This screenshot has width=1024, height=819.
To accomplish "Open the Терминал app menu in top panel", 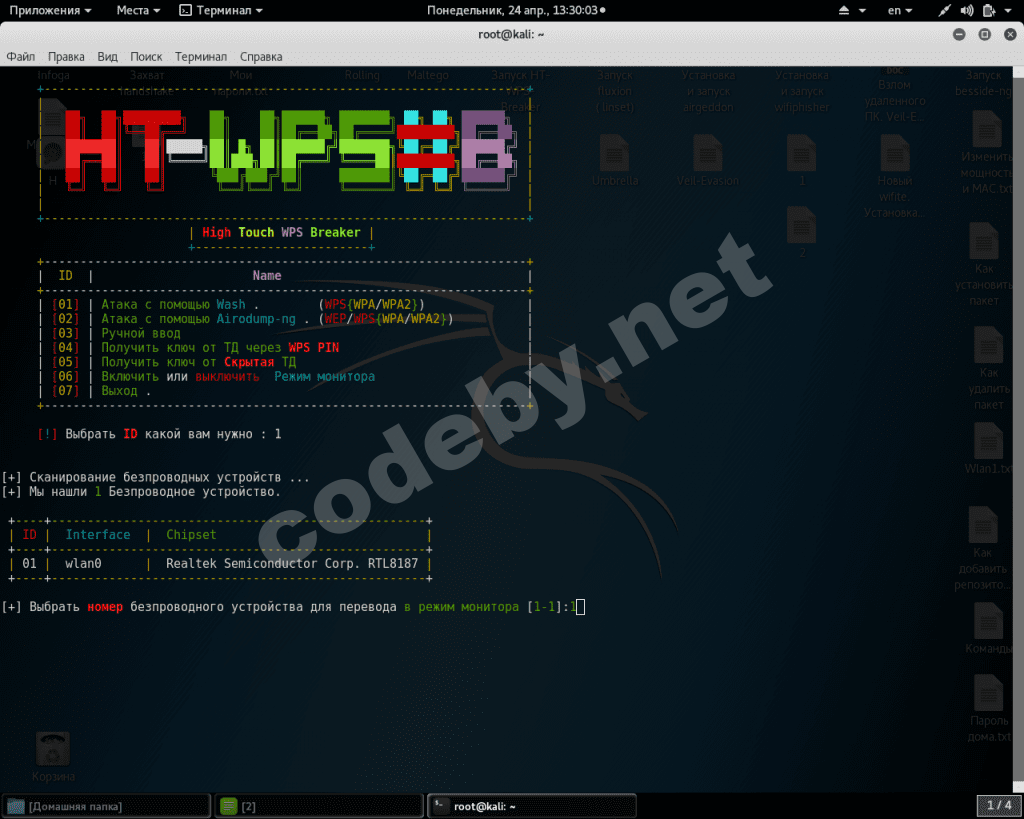I will pyautogui.click(x=221, y=10).
